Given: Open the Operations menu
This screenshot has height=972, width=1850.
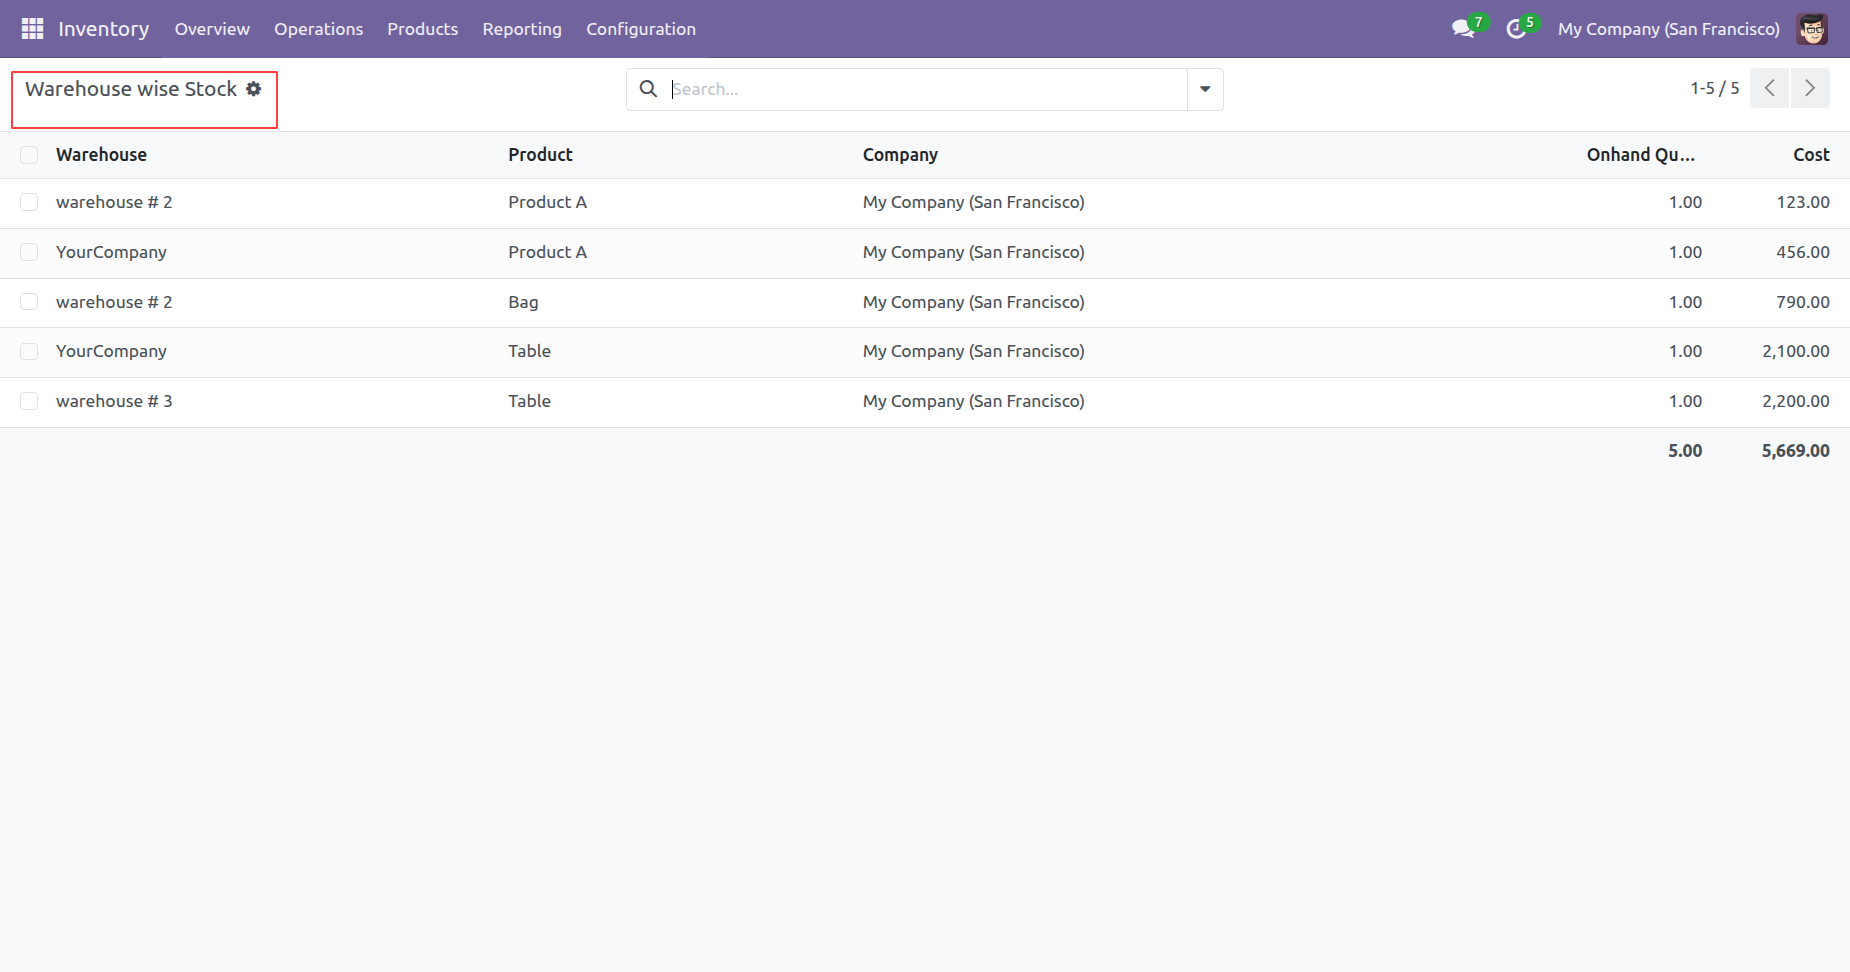Looking at the screenshot, I should coord(318,29).
